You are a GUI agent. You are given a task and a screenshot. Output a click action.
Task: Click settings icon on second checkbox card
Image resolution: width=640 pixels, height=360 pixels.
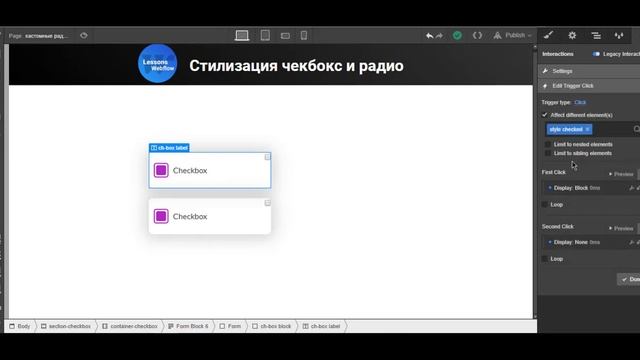[x=267, y=203]
